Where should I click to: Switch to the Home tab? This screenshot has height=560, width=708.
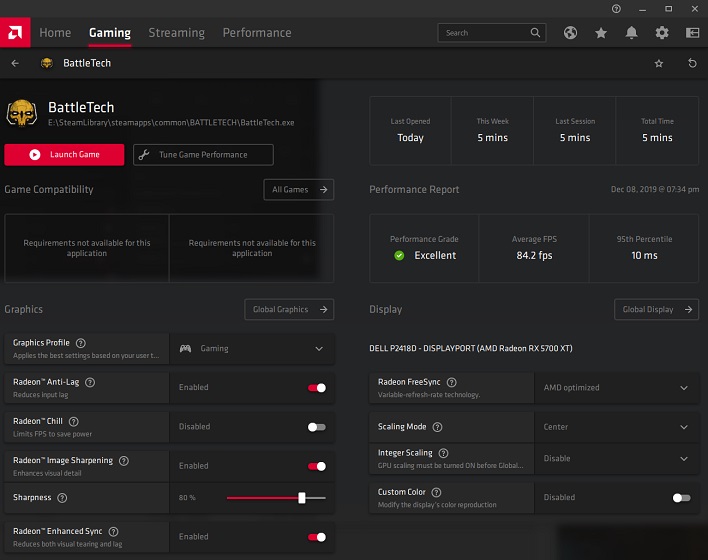[55, 33]
